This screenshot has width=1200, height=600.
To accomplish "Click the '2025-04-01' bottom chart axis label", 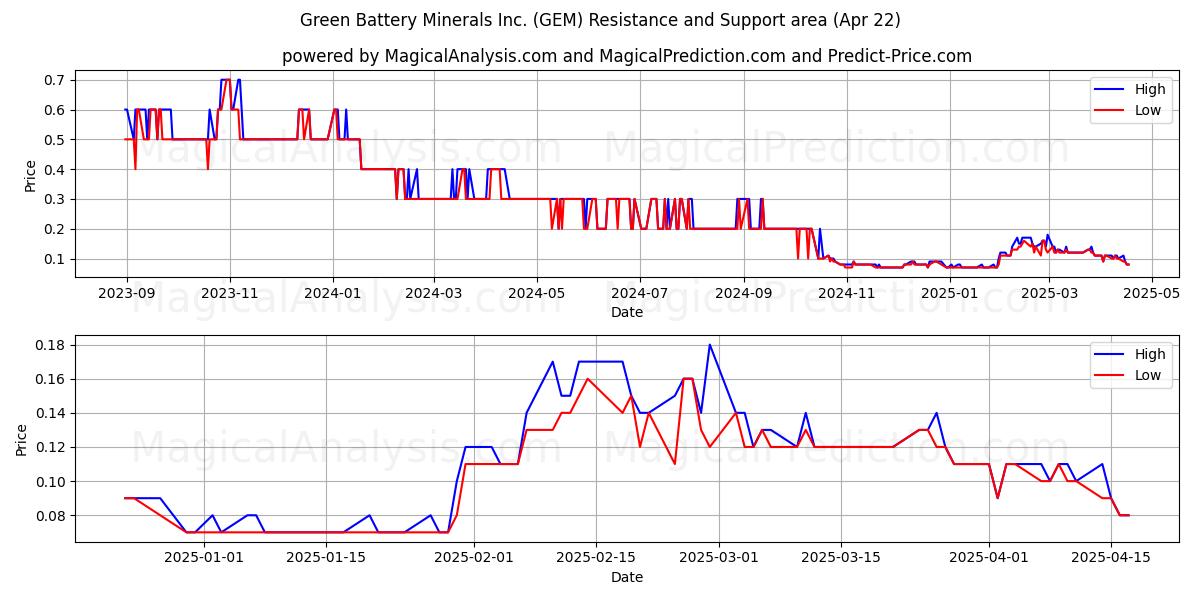I will [989, 558].
